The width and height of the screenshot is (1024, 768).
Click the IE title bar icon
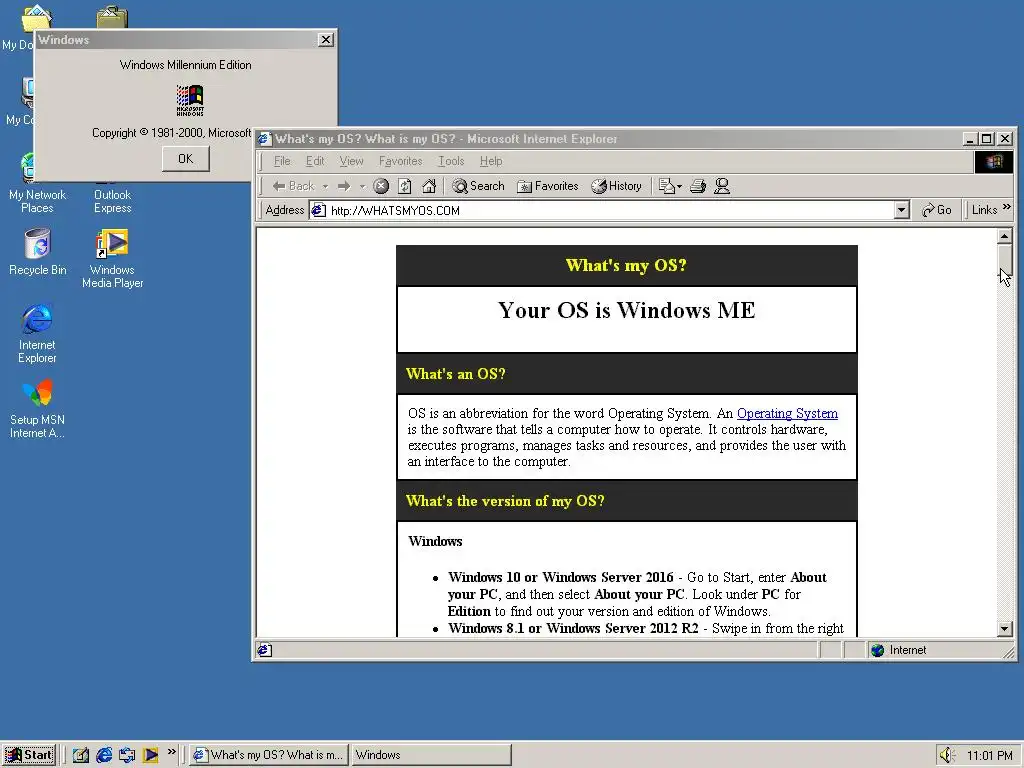[x=264, y=138]
